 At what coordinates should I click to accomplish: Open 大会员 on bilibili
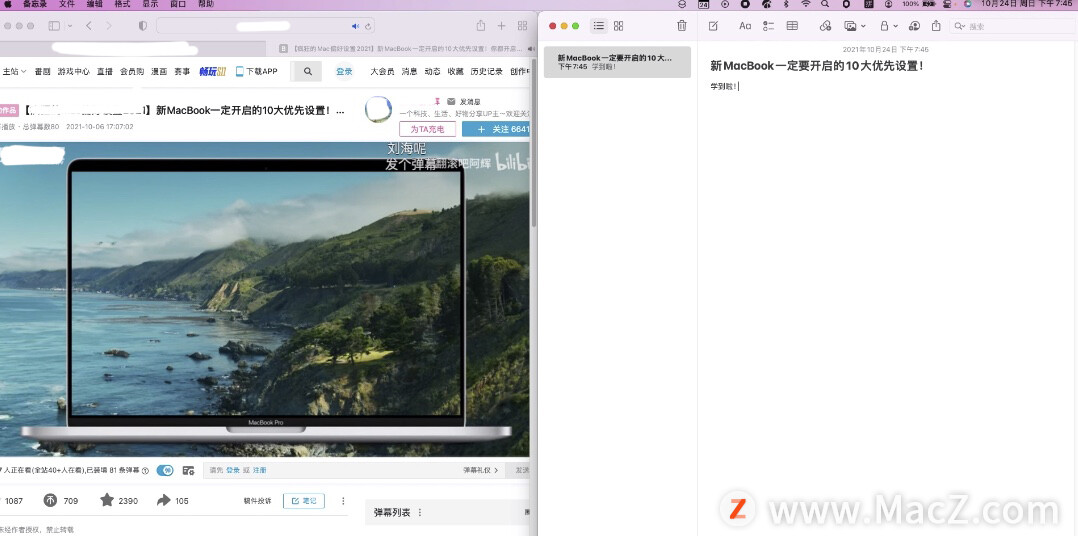[382, 71]
